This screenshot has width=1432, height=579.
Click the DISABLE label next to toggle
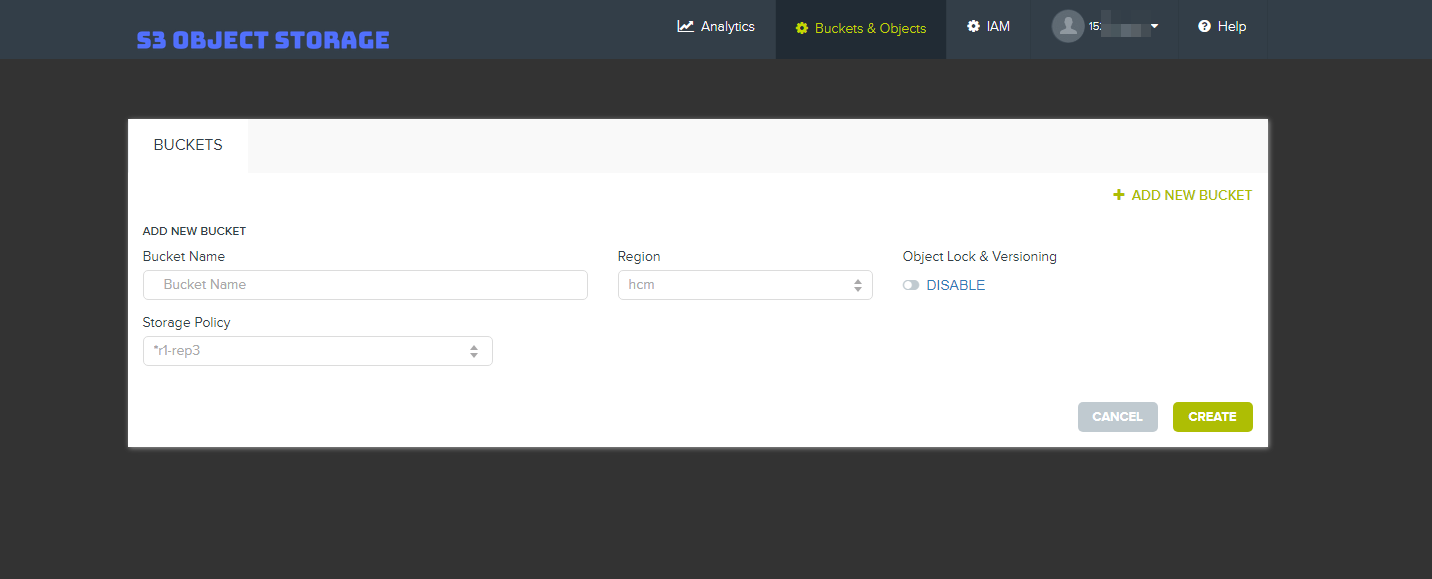pyautogui.click(x=955, y=285)
